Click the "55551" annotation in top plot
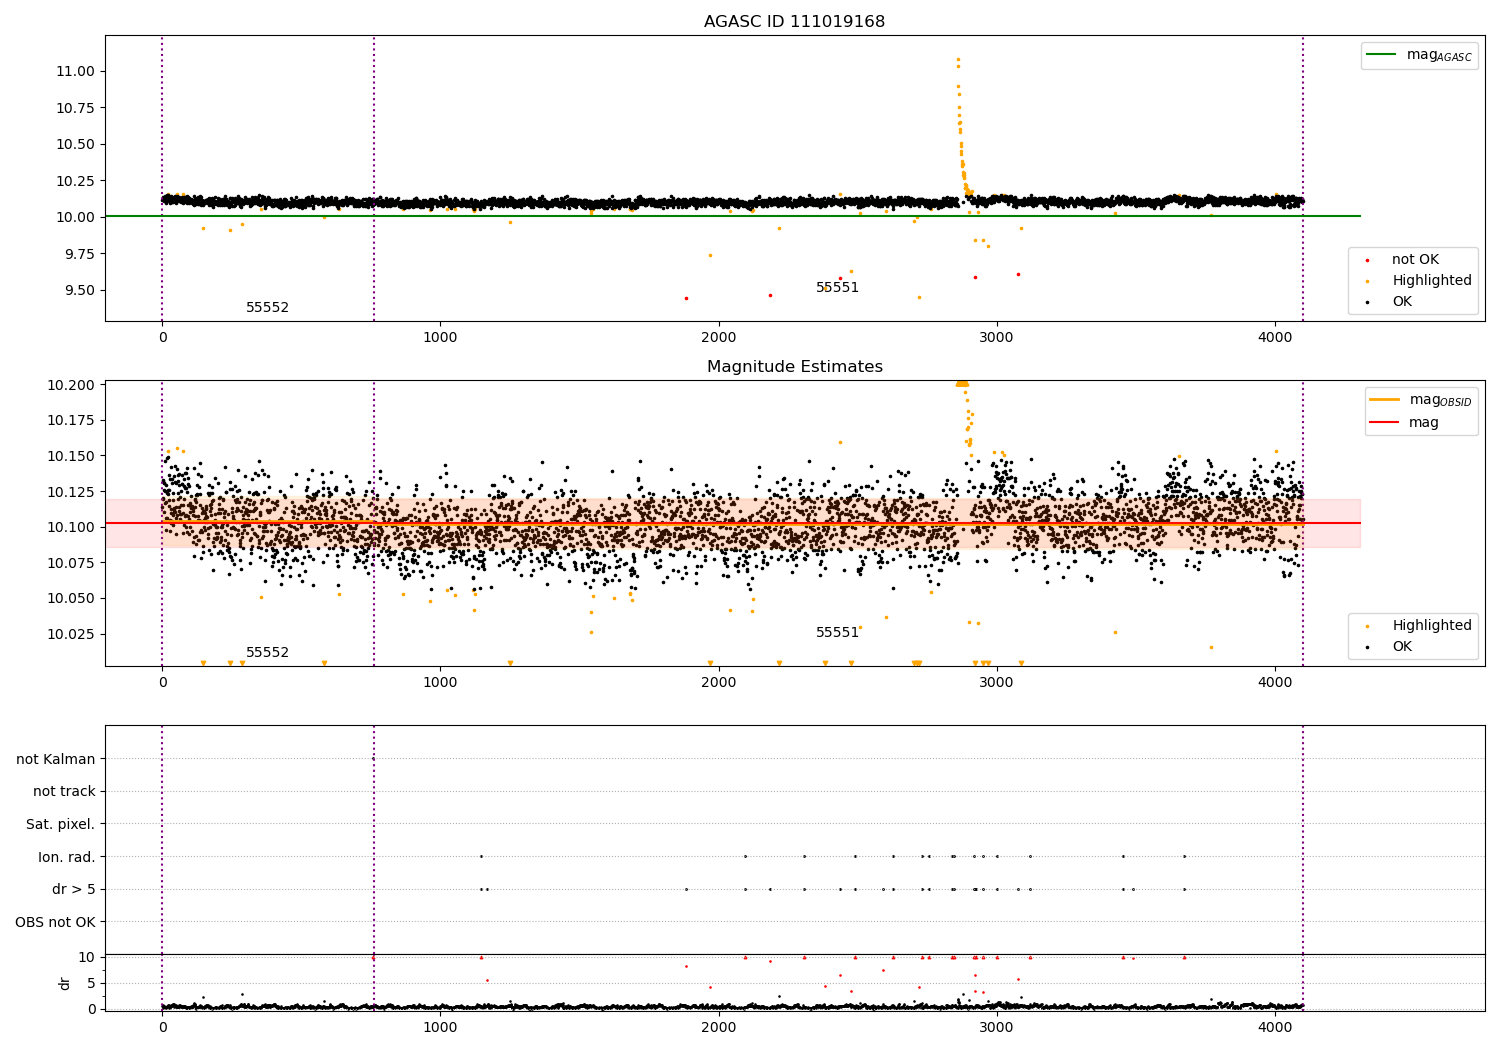The height and width of the screenshot is (1050, 1500). 837,288
